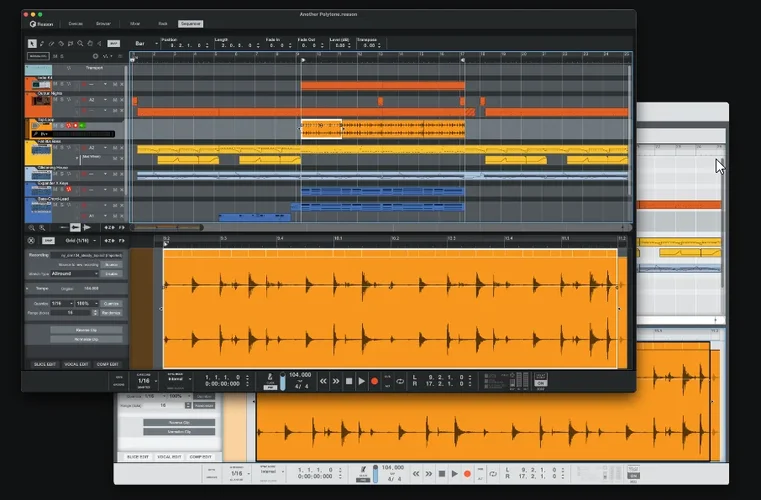
Task: Switch to the Rack view tab
Action: click(x=161, y=23)
